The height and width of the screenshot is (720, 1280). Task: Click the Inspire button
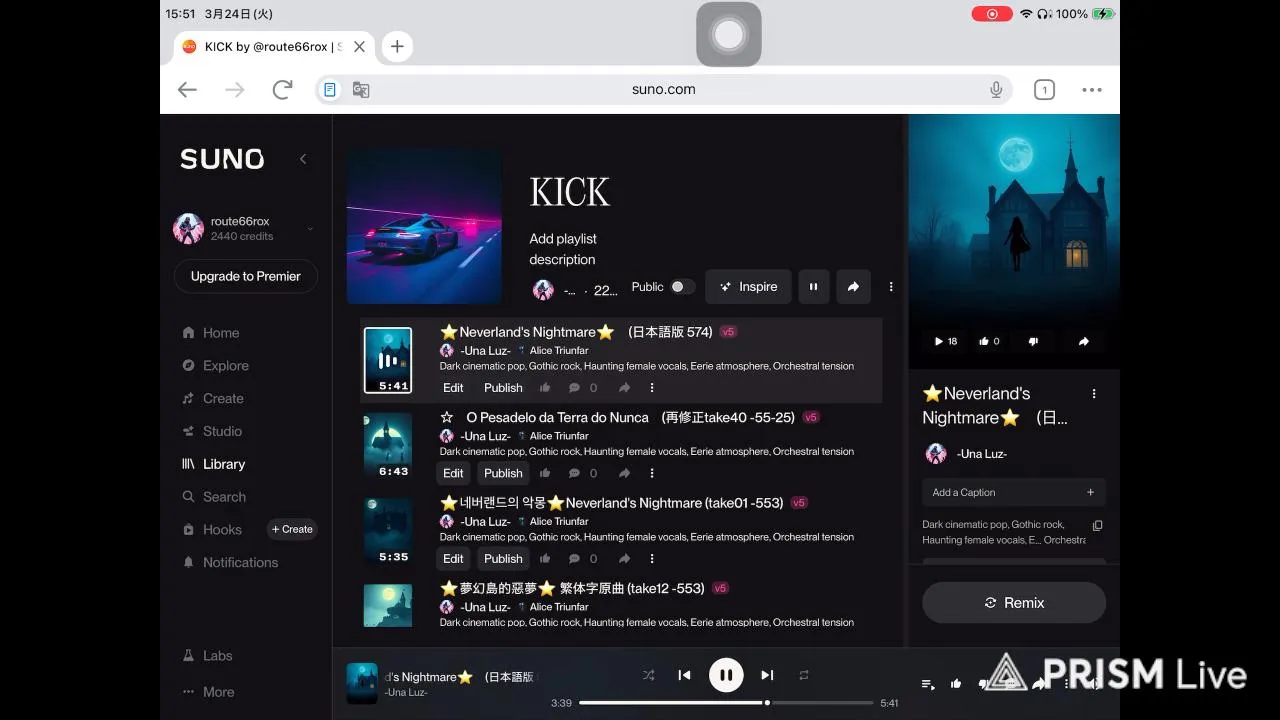[748, 287]
